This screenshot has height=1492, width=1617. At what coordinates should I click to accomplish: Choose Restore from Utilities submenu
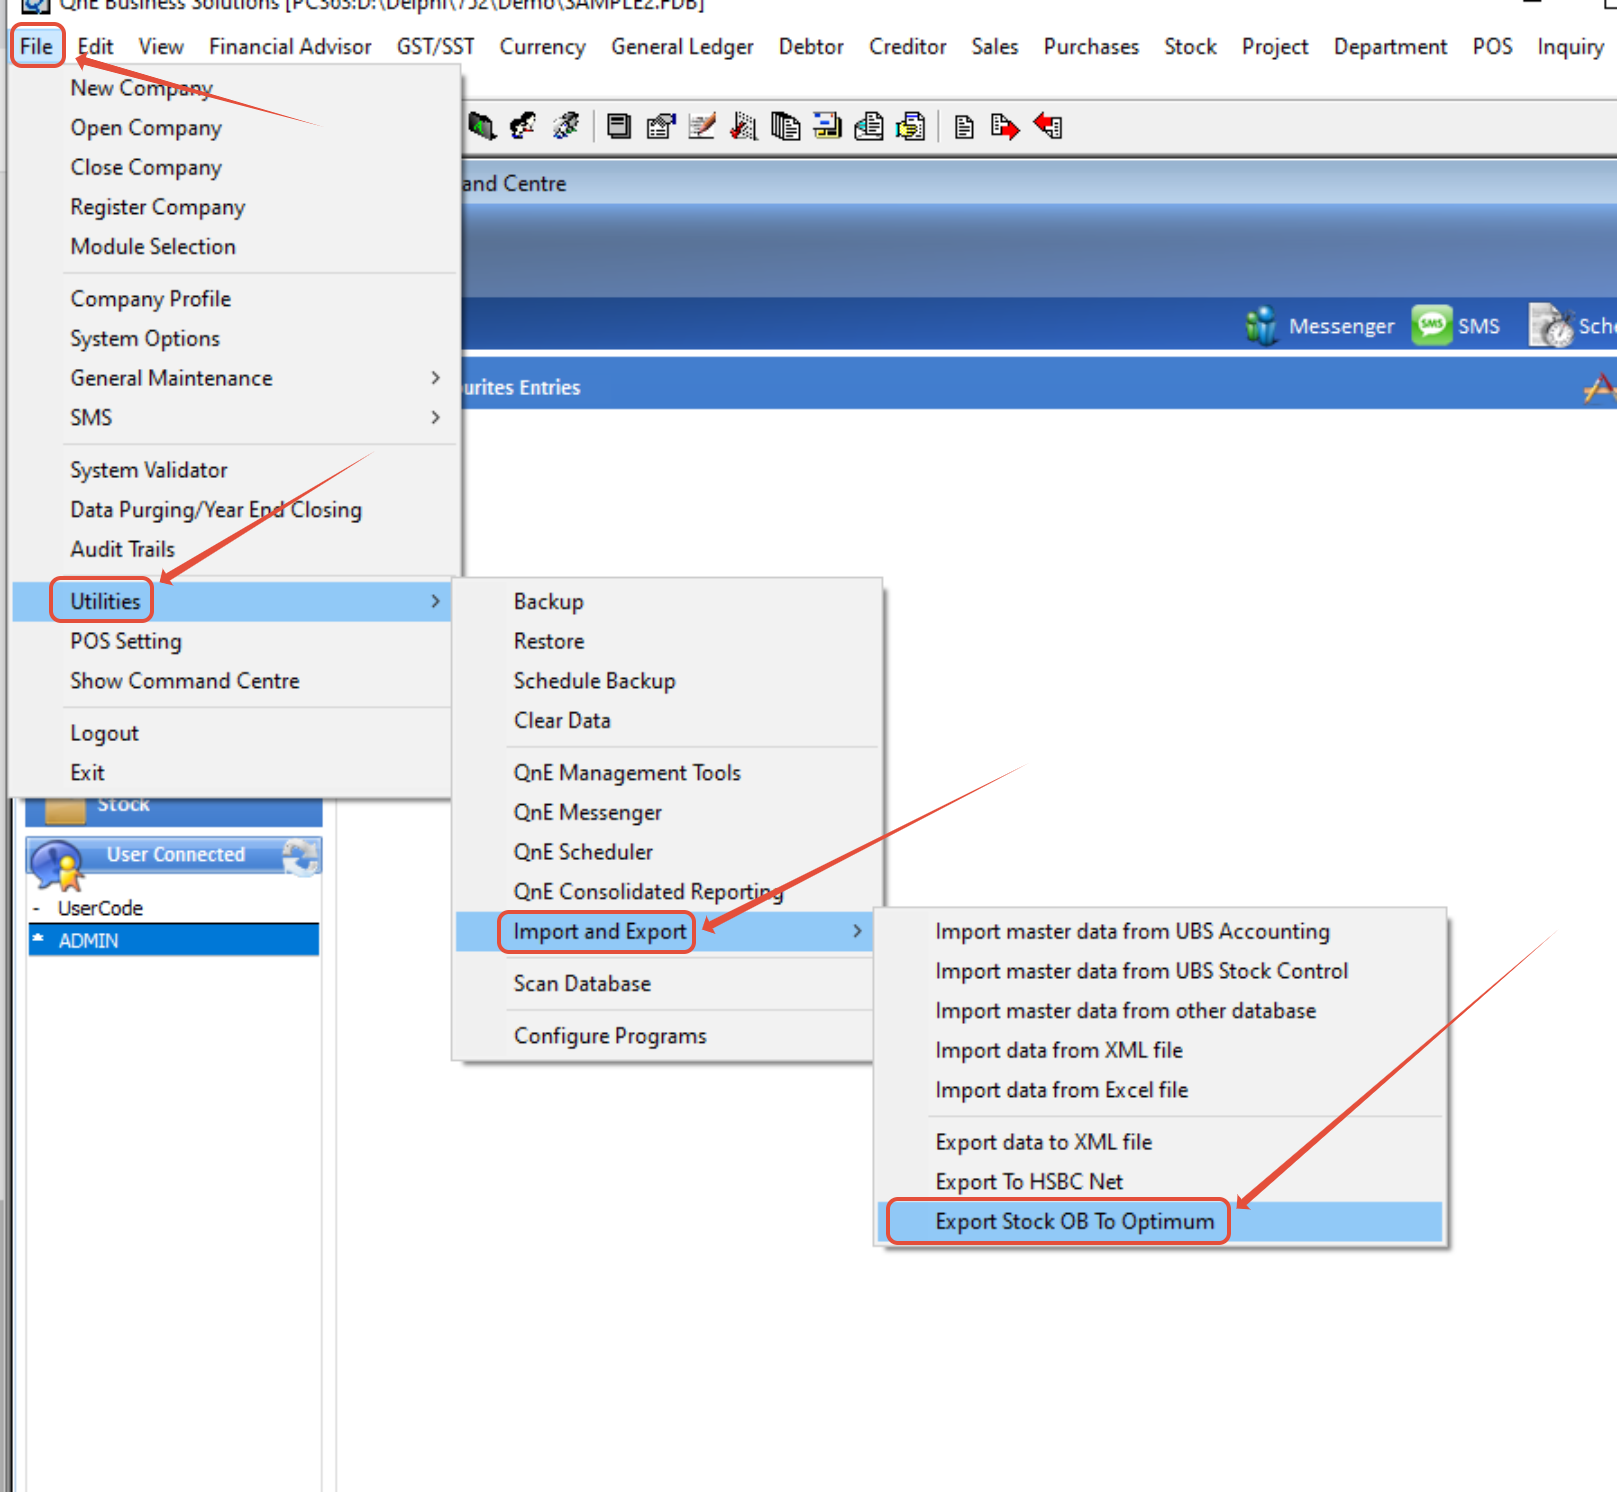tap(549, 641)
